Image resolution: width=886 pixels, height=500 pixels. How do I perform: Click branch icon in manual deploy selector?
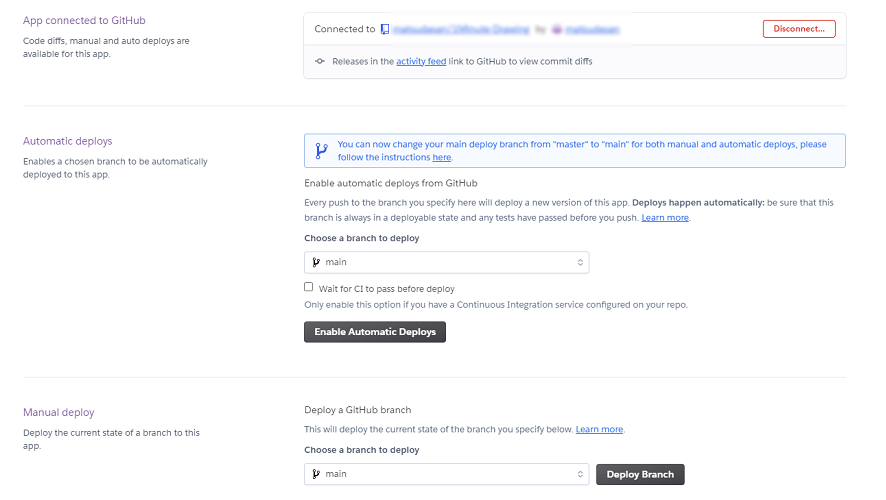point(317,474)
